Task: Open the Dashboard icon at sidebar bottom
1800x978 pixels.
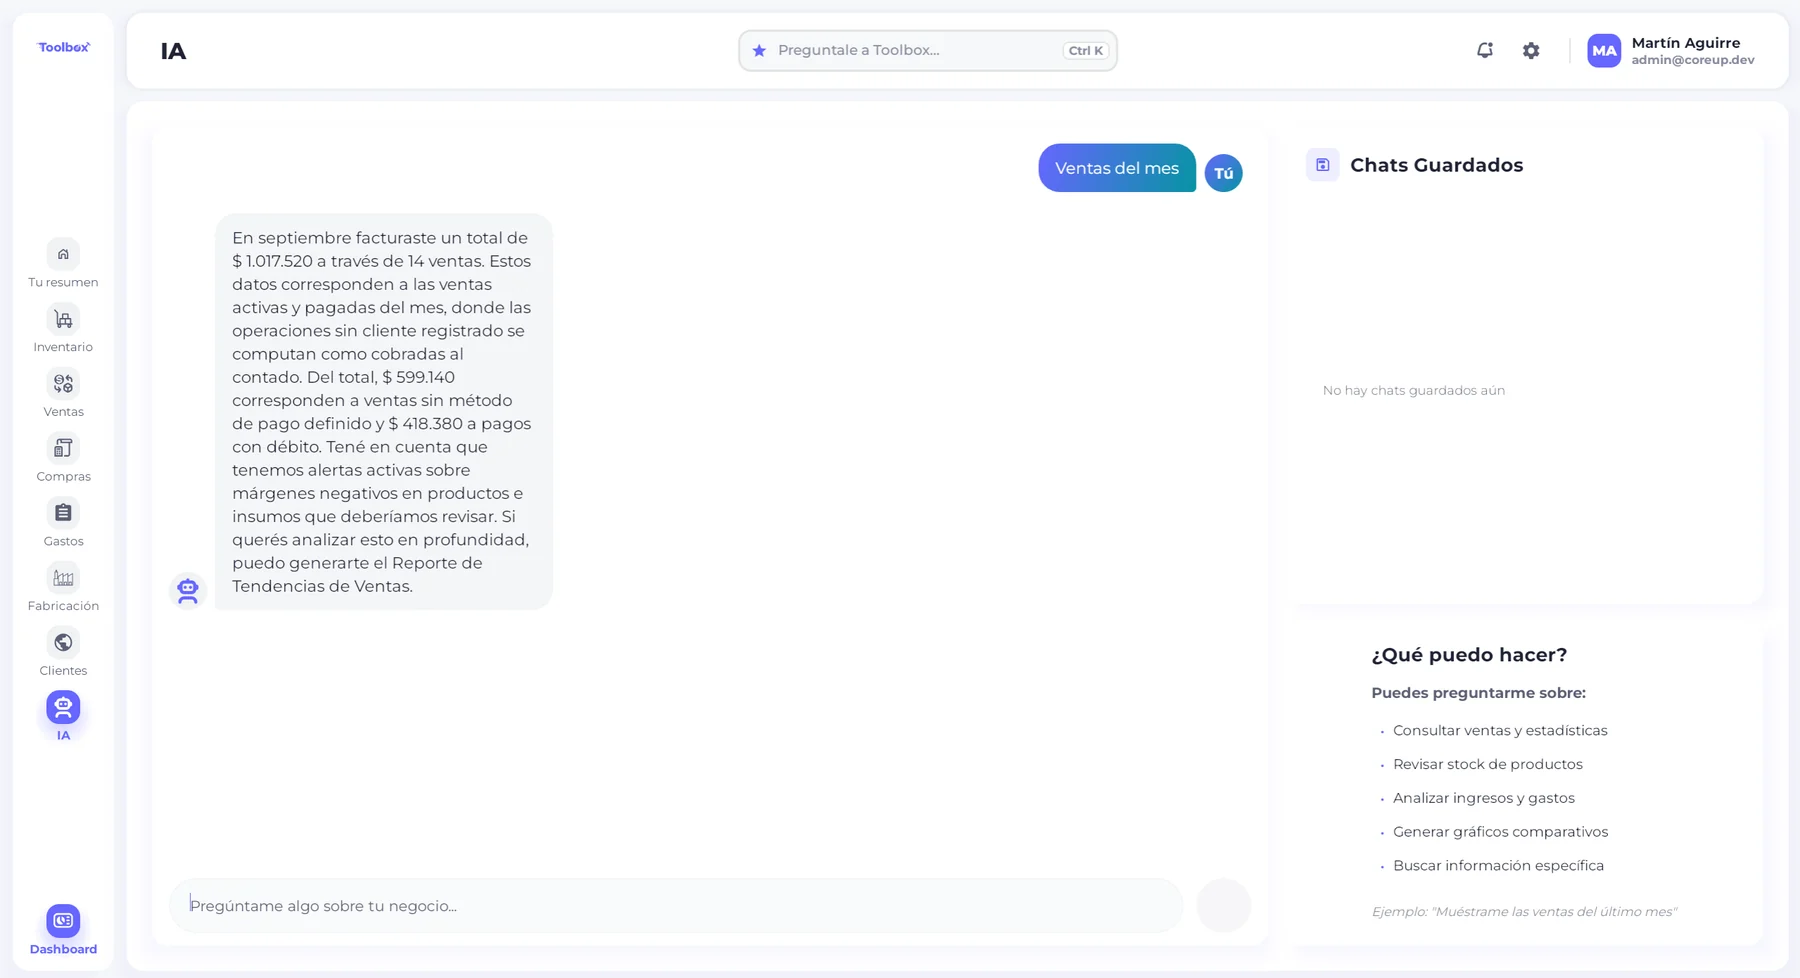Action: [x=63, y=921]
